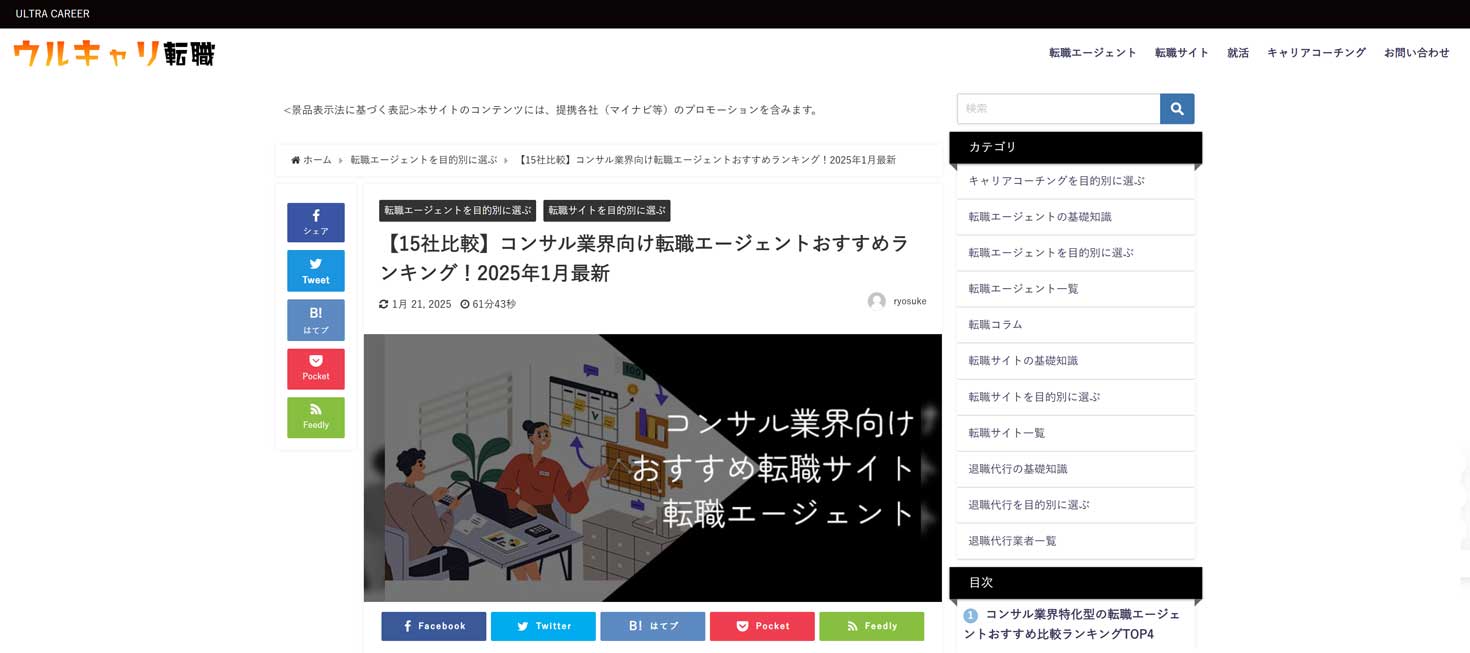Share via Facebook sidebar icon

315,222
